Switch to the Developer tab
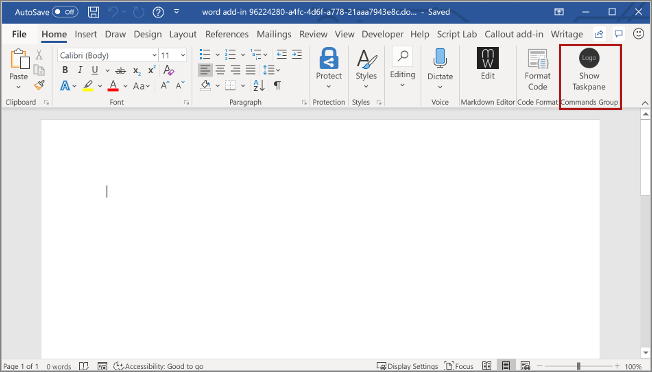 coord(382,34)
